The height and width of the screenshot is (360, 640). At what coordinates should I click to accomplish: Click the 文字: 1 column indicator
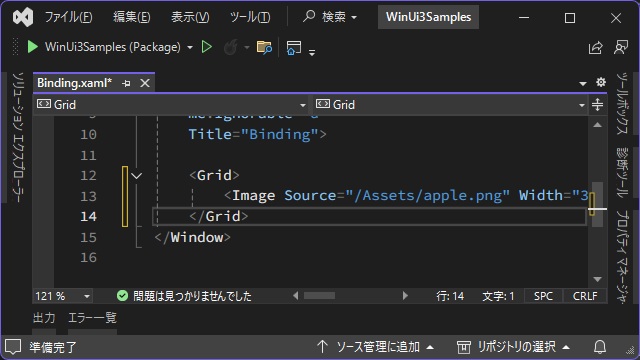pyautogui.click(x=498, y=296)
